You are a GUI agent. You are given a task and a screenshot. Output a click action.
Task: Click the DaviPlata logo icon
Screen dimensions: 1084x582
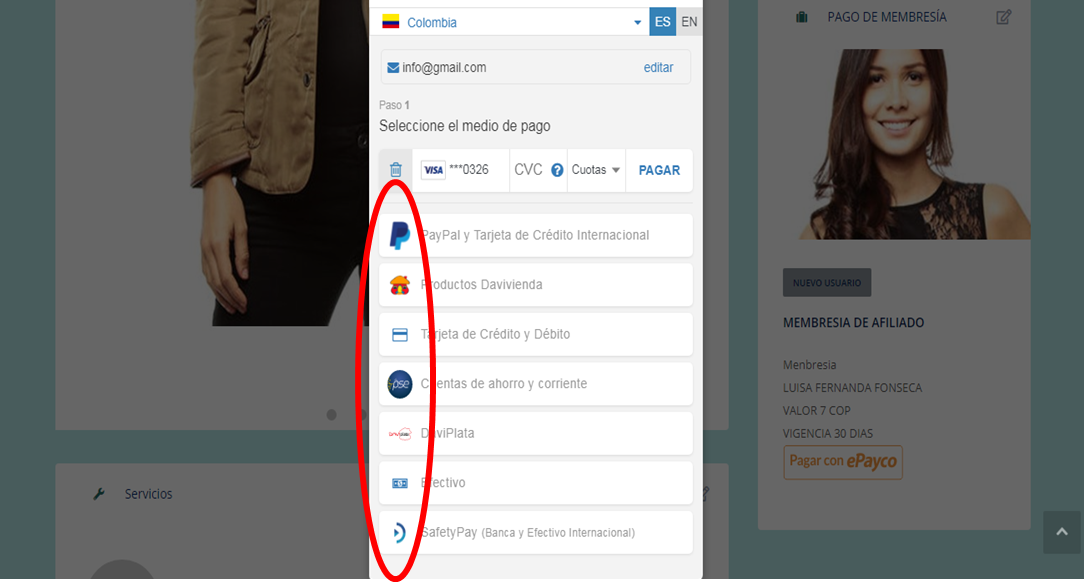(x=400, y=434)
